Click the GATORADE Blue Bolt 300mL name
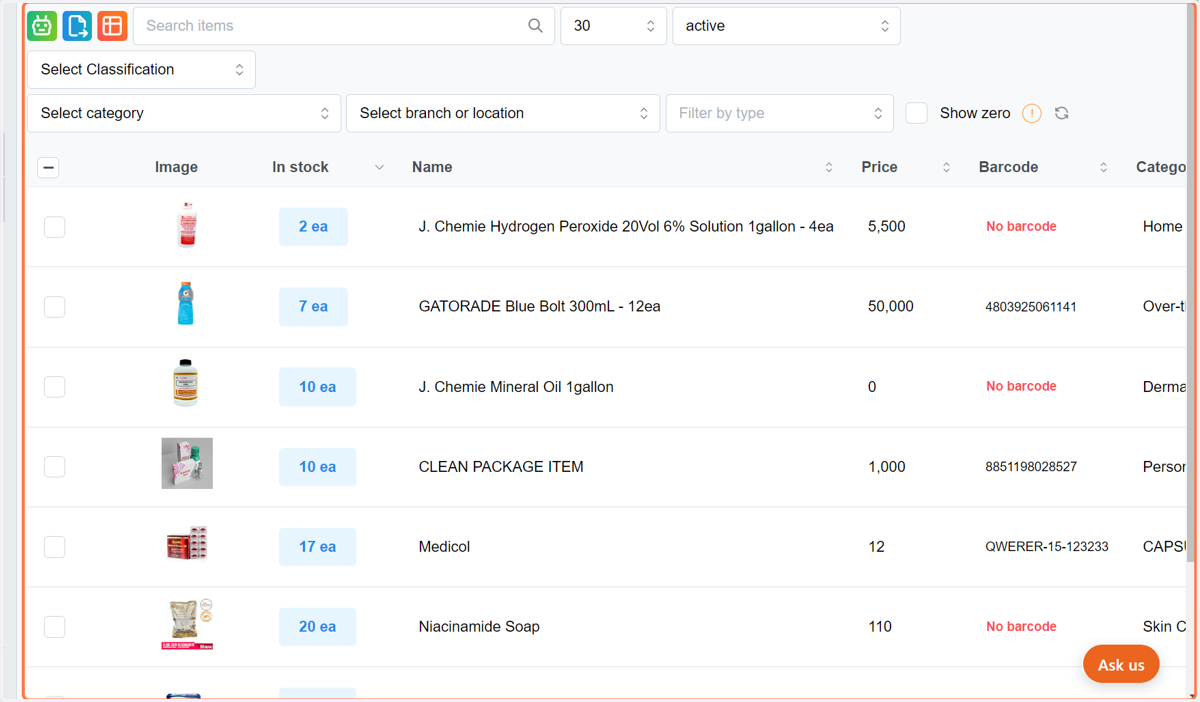 [539, 307]
